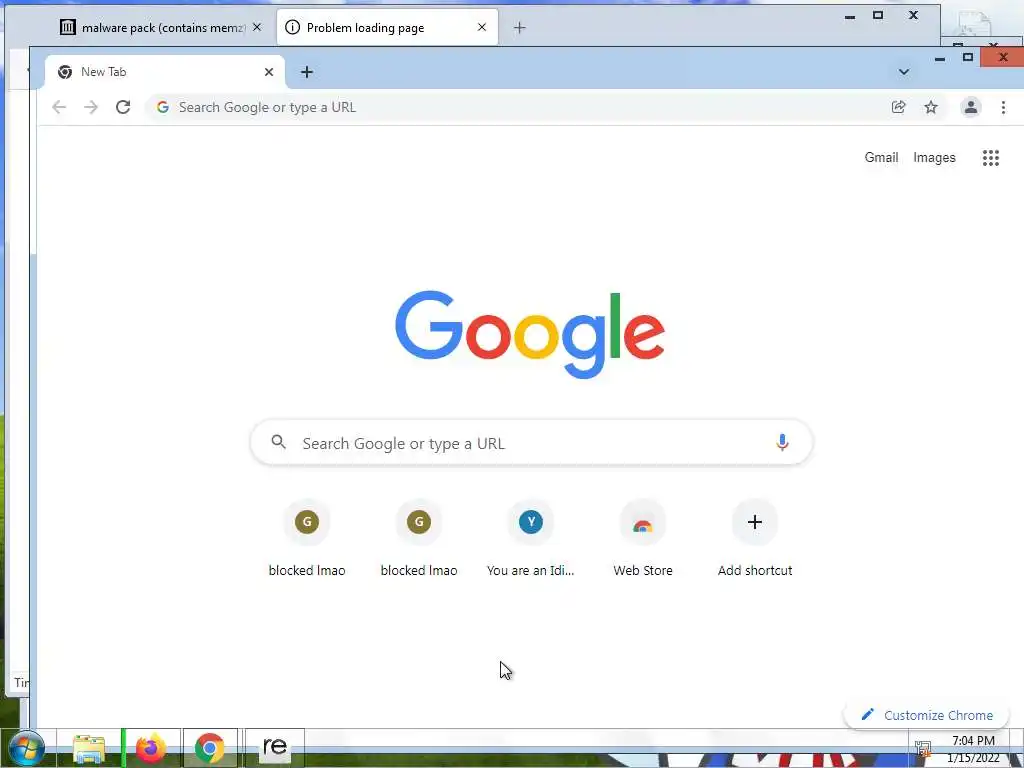Open the Web Store shortcut

point(643,541)
